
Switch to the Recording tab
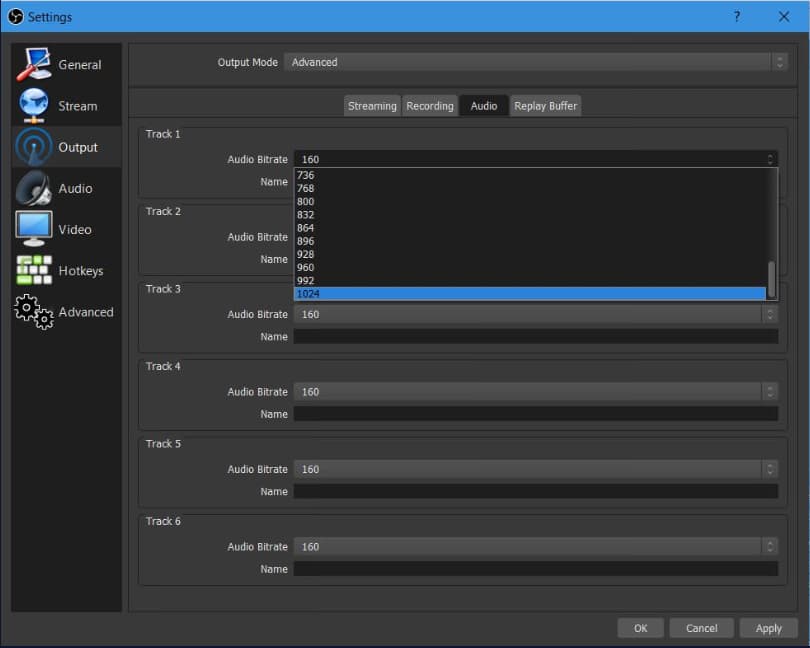[430, 106]
